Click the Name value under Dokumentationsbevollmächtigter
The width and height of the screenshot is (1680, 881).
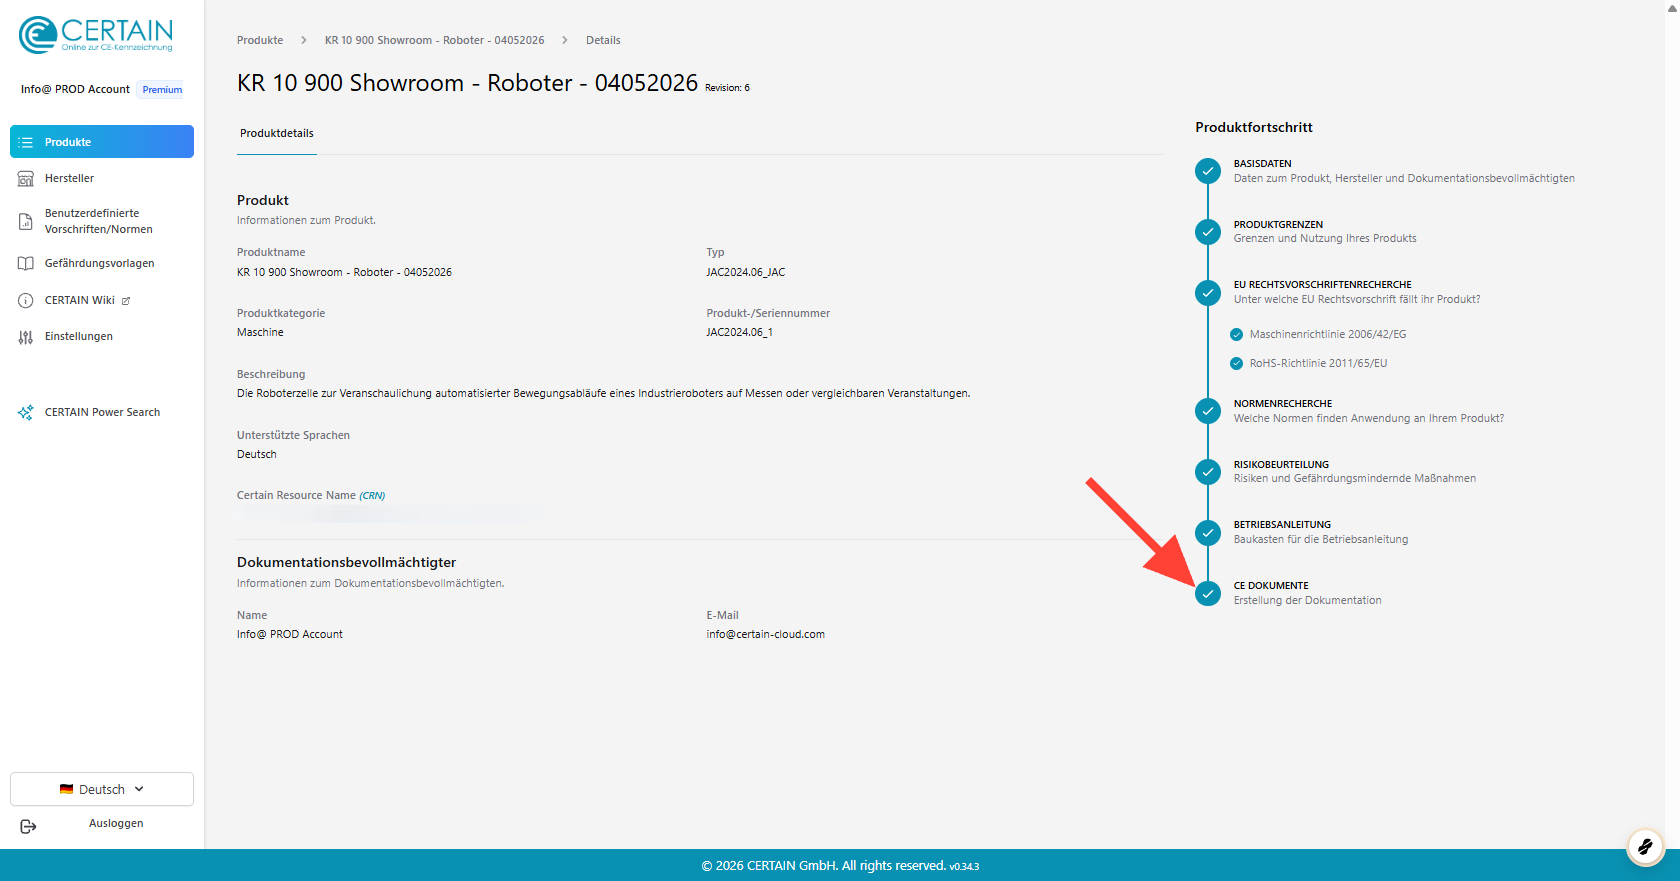click(x=290, y=635)
